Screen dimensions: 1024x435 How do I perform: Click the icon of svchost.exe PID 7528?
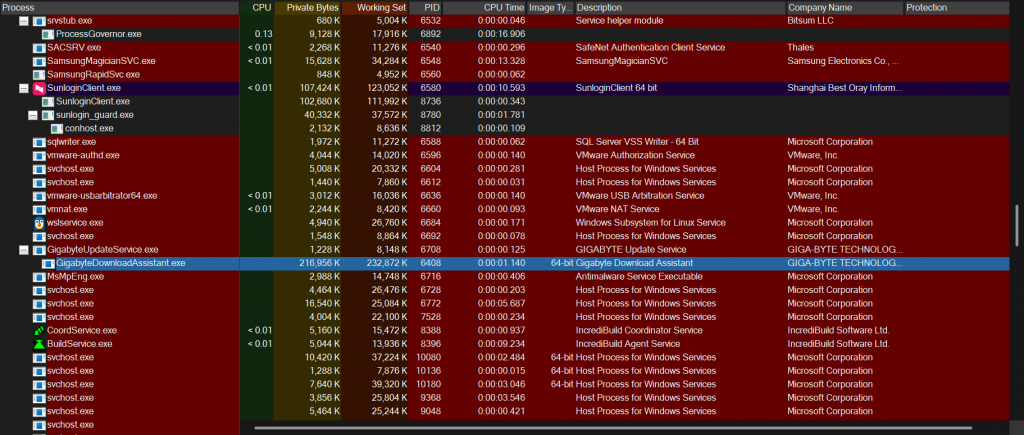(39, 317)
